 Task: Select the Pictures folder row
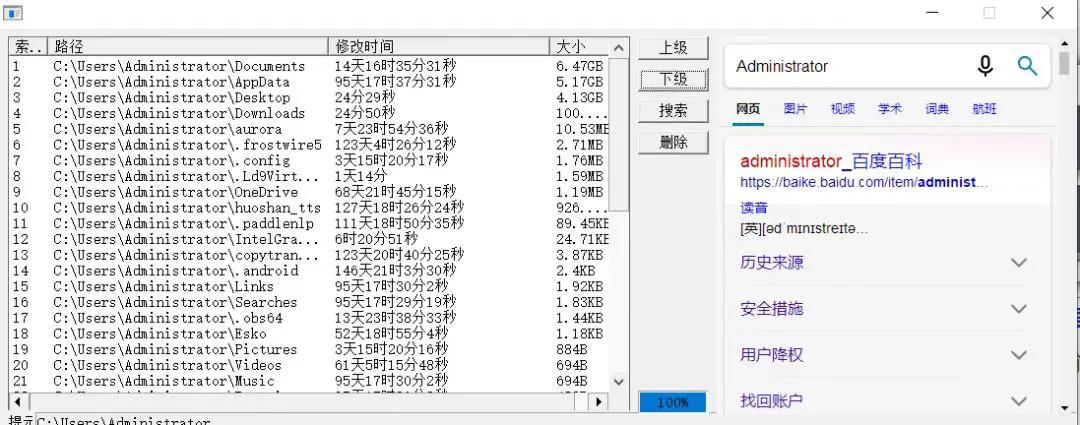pos(309,349)
